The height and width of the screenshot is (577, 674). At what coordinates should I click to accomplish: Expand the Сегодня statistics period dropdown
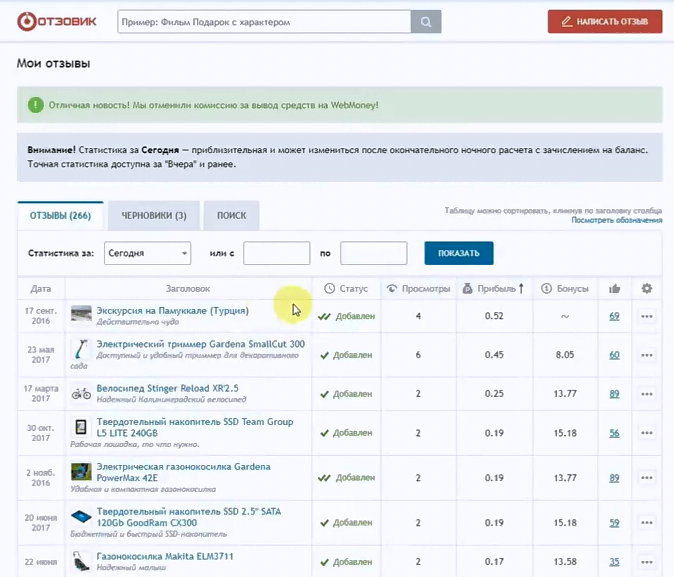(146, 253)
